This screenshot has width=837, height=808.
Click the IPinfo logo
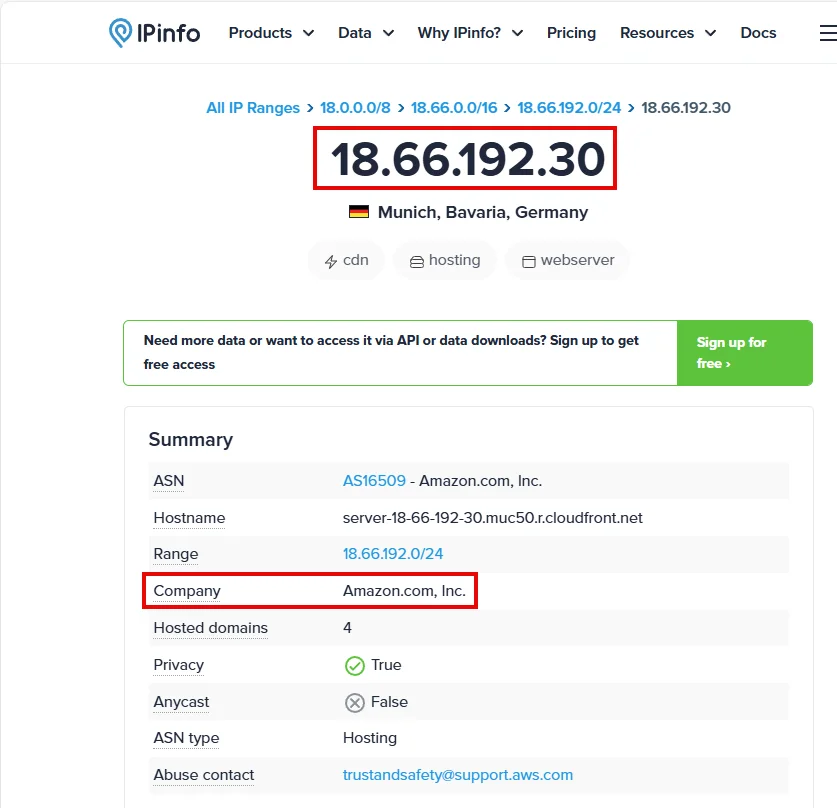(154, 33)
